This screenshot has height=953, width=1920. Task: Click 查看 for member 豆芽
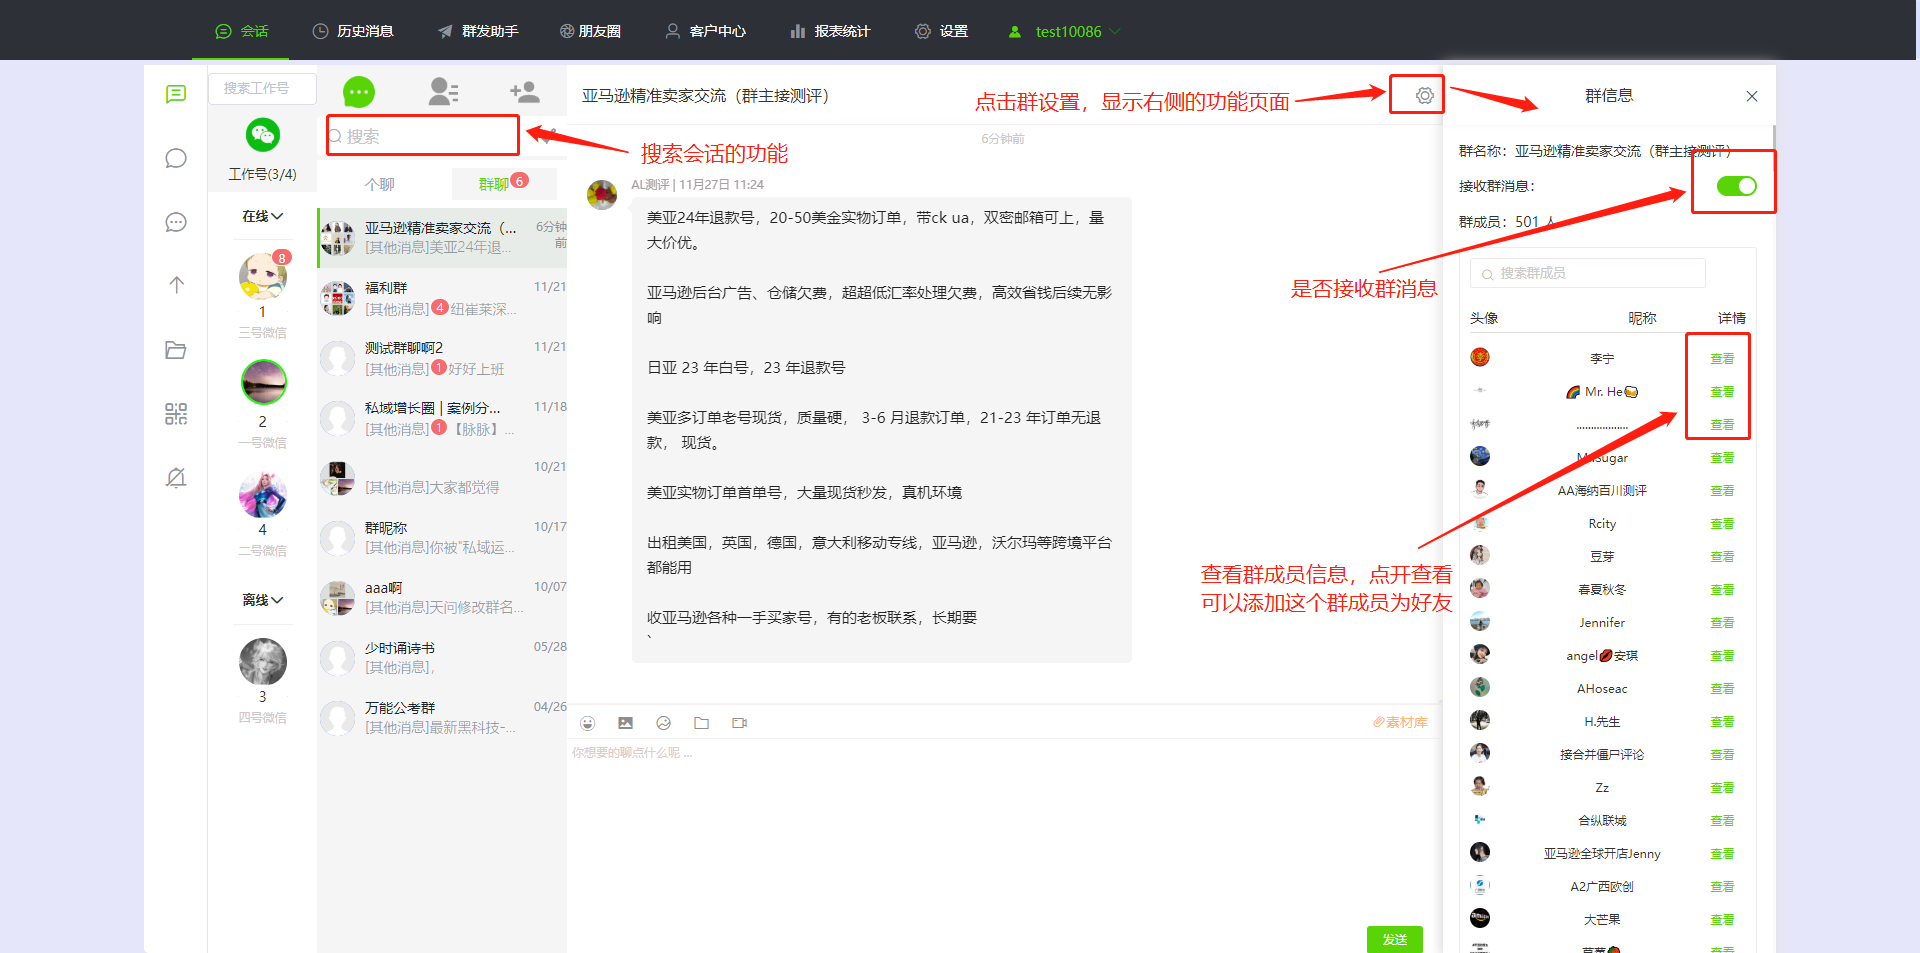click(1722, 556)
